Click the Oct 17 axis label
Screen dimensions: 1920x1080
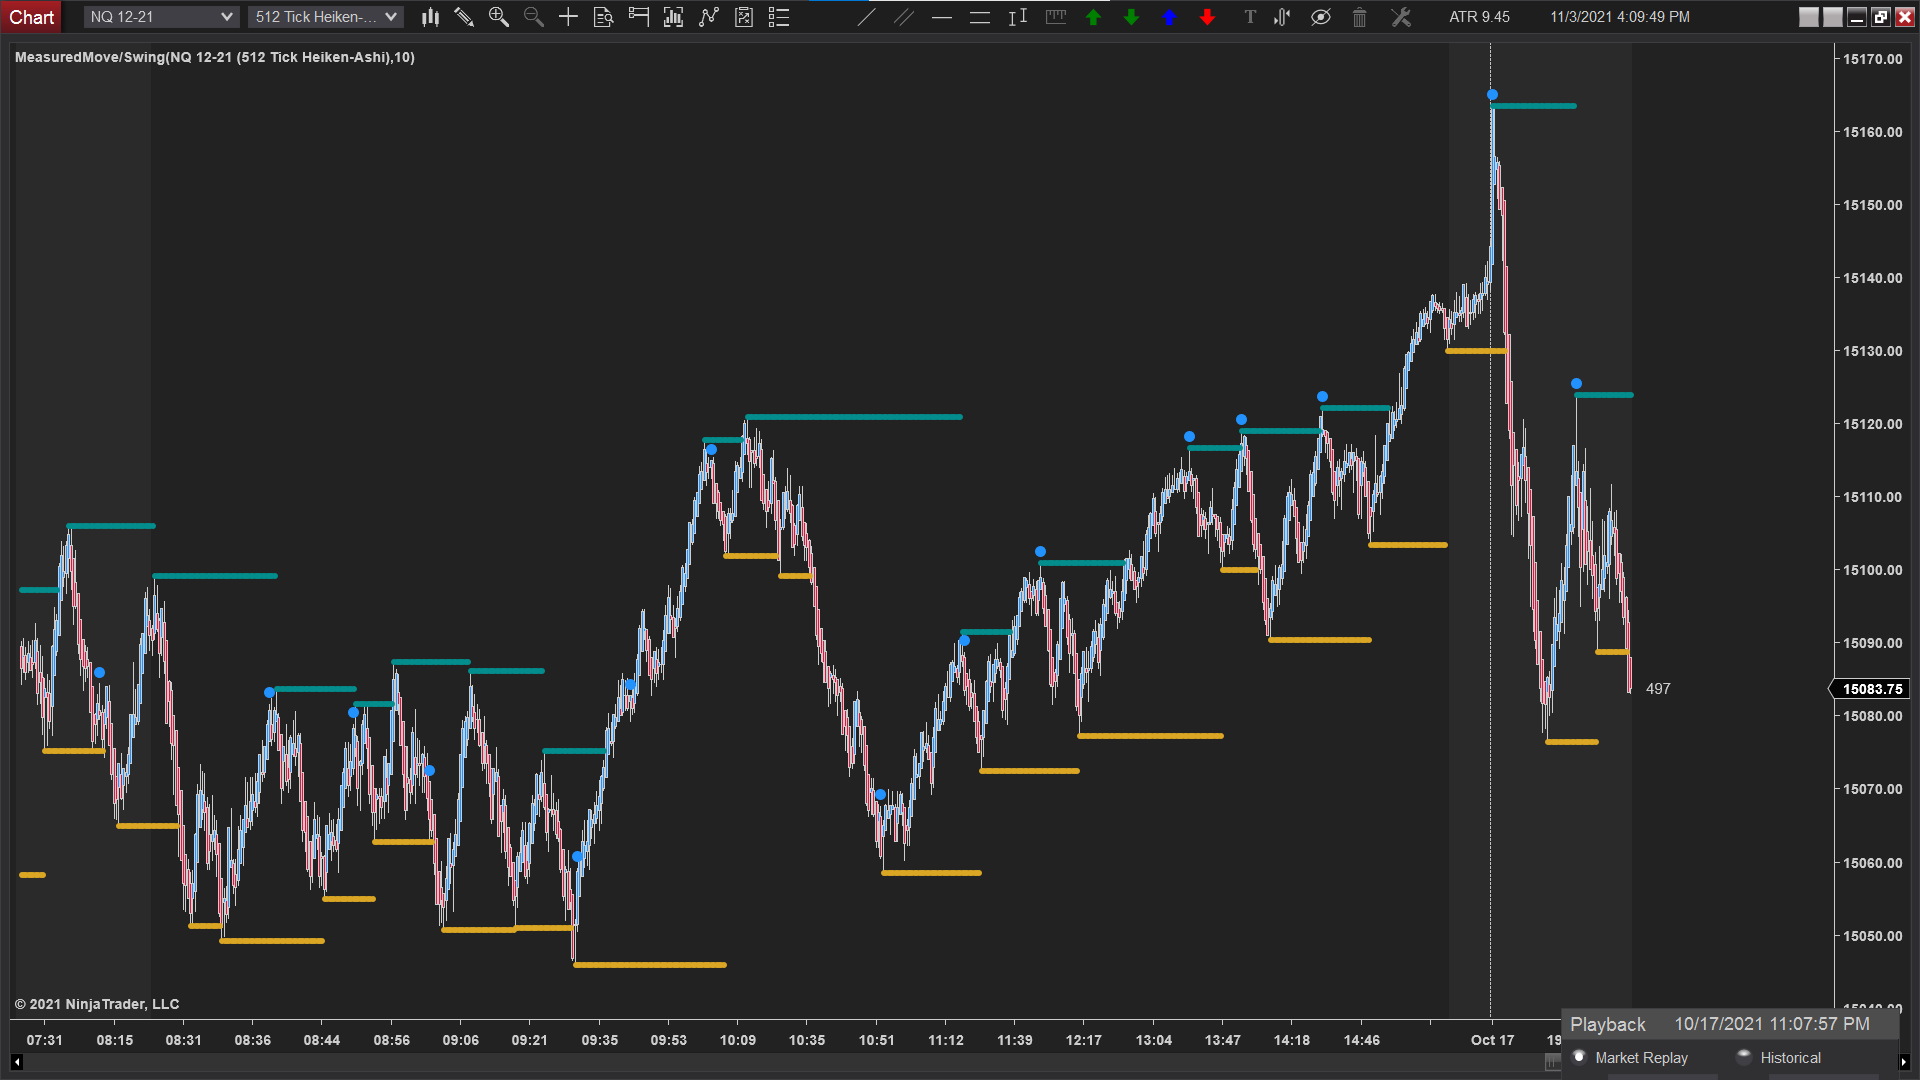(x=1491, y=1040)
